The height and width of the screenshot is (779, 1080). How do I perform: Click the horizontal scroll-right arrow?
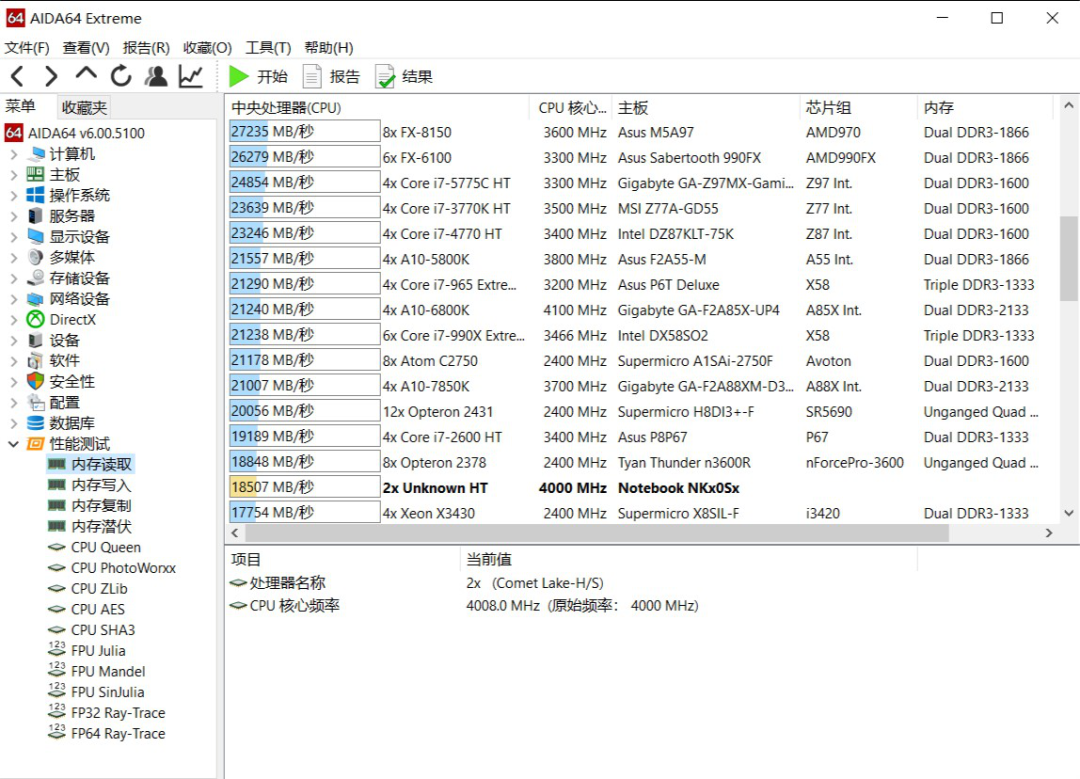(x=1048, y=533)
